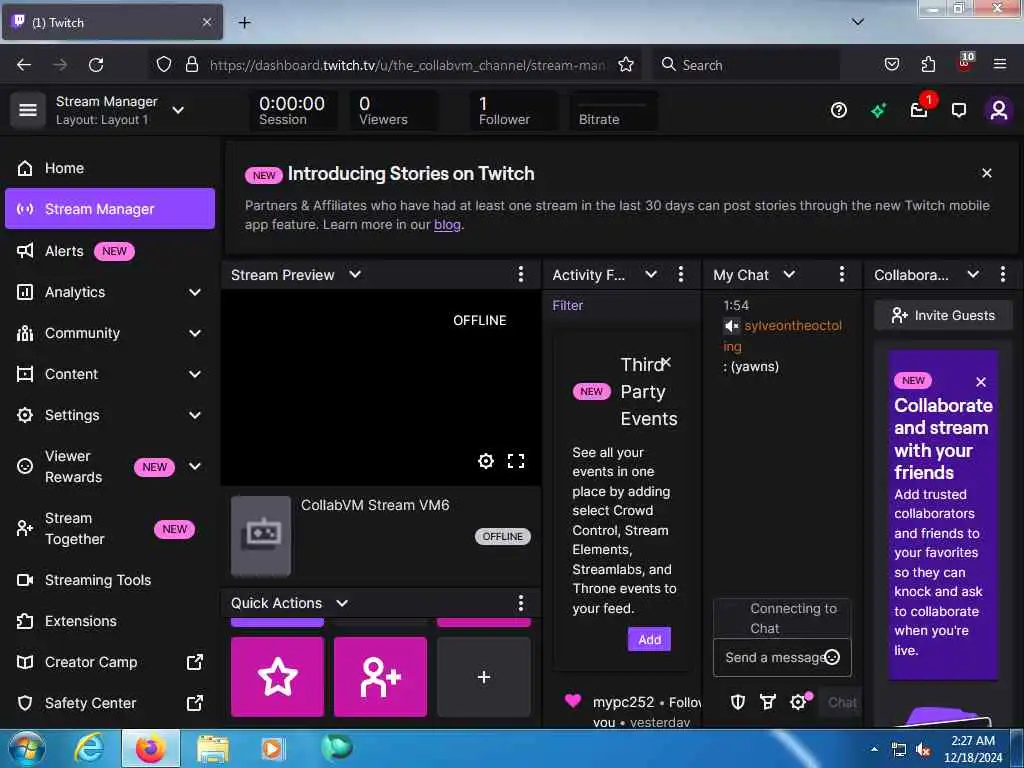The height and width of the screenshot is (768, 1024).
Task: Click the add-person quick action tile
Action: point(380,677)
